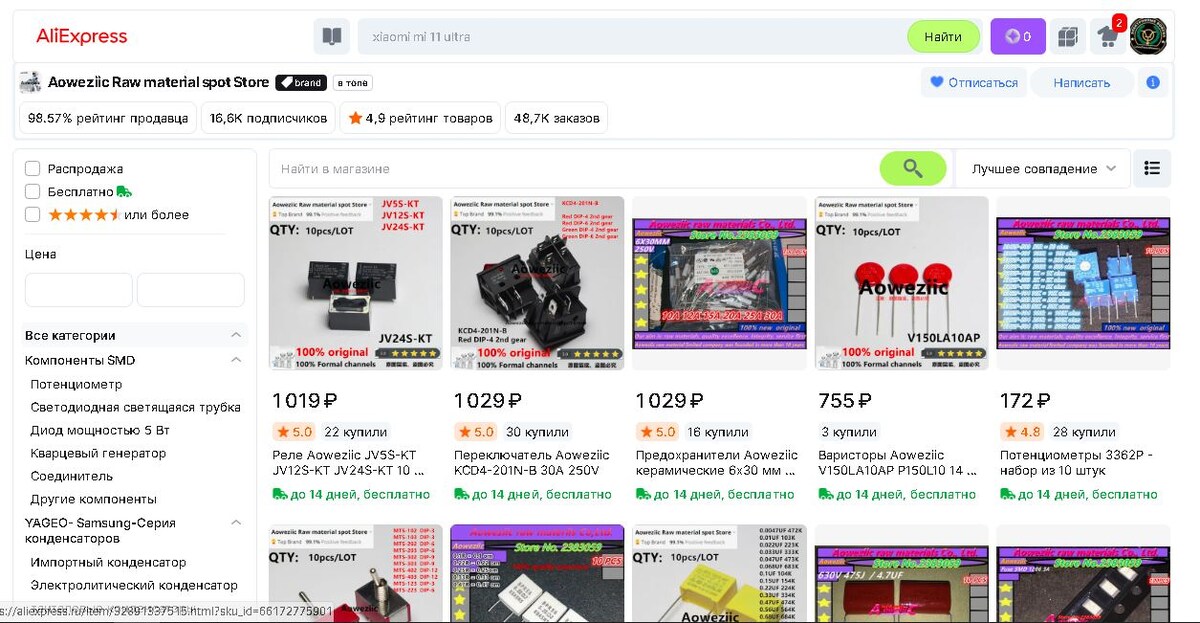Screen dimensions: 1200x623
Task: Select the Кварцевый генератор category
Action: click(98, 453)
